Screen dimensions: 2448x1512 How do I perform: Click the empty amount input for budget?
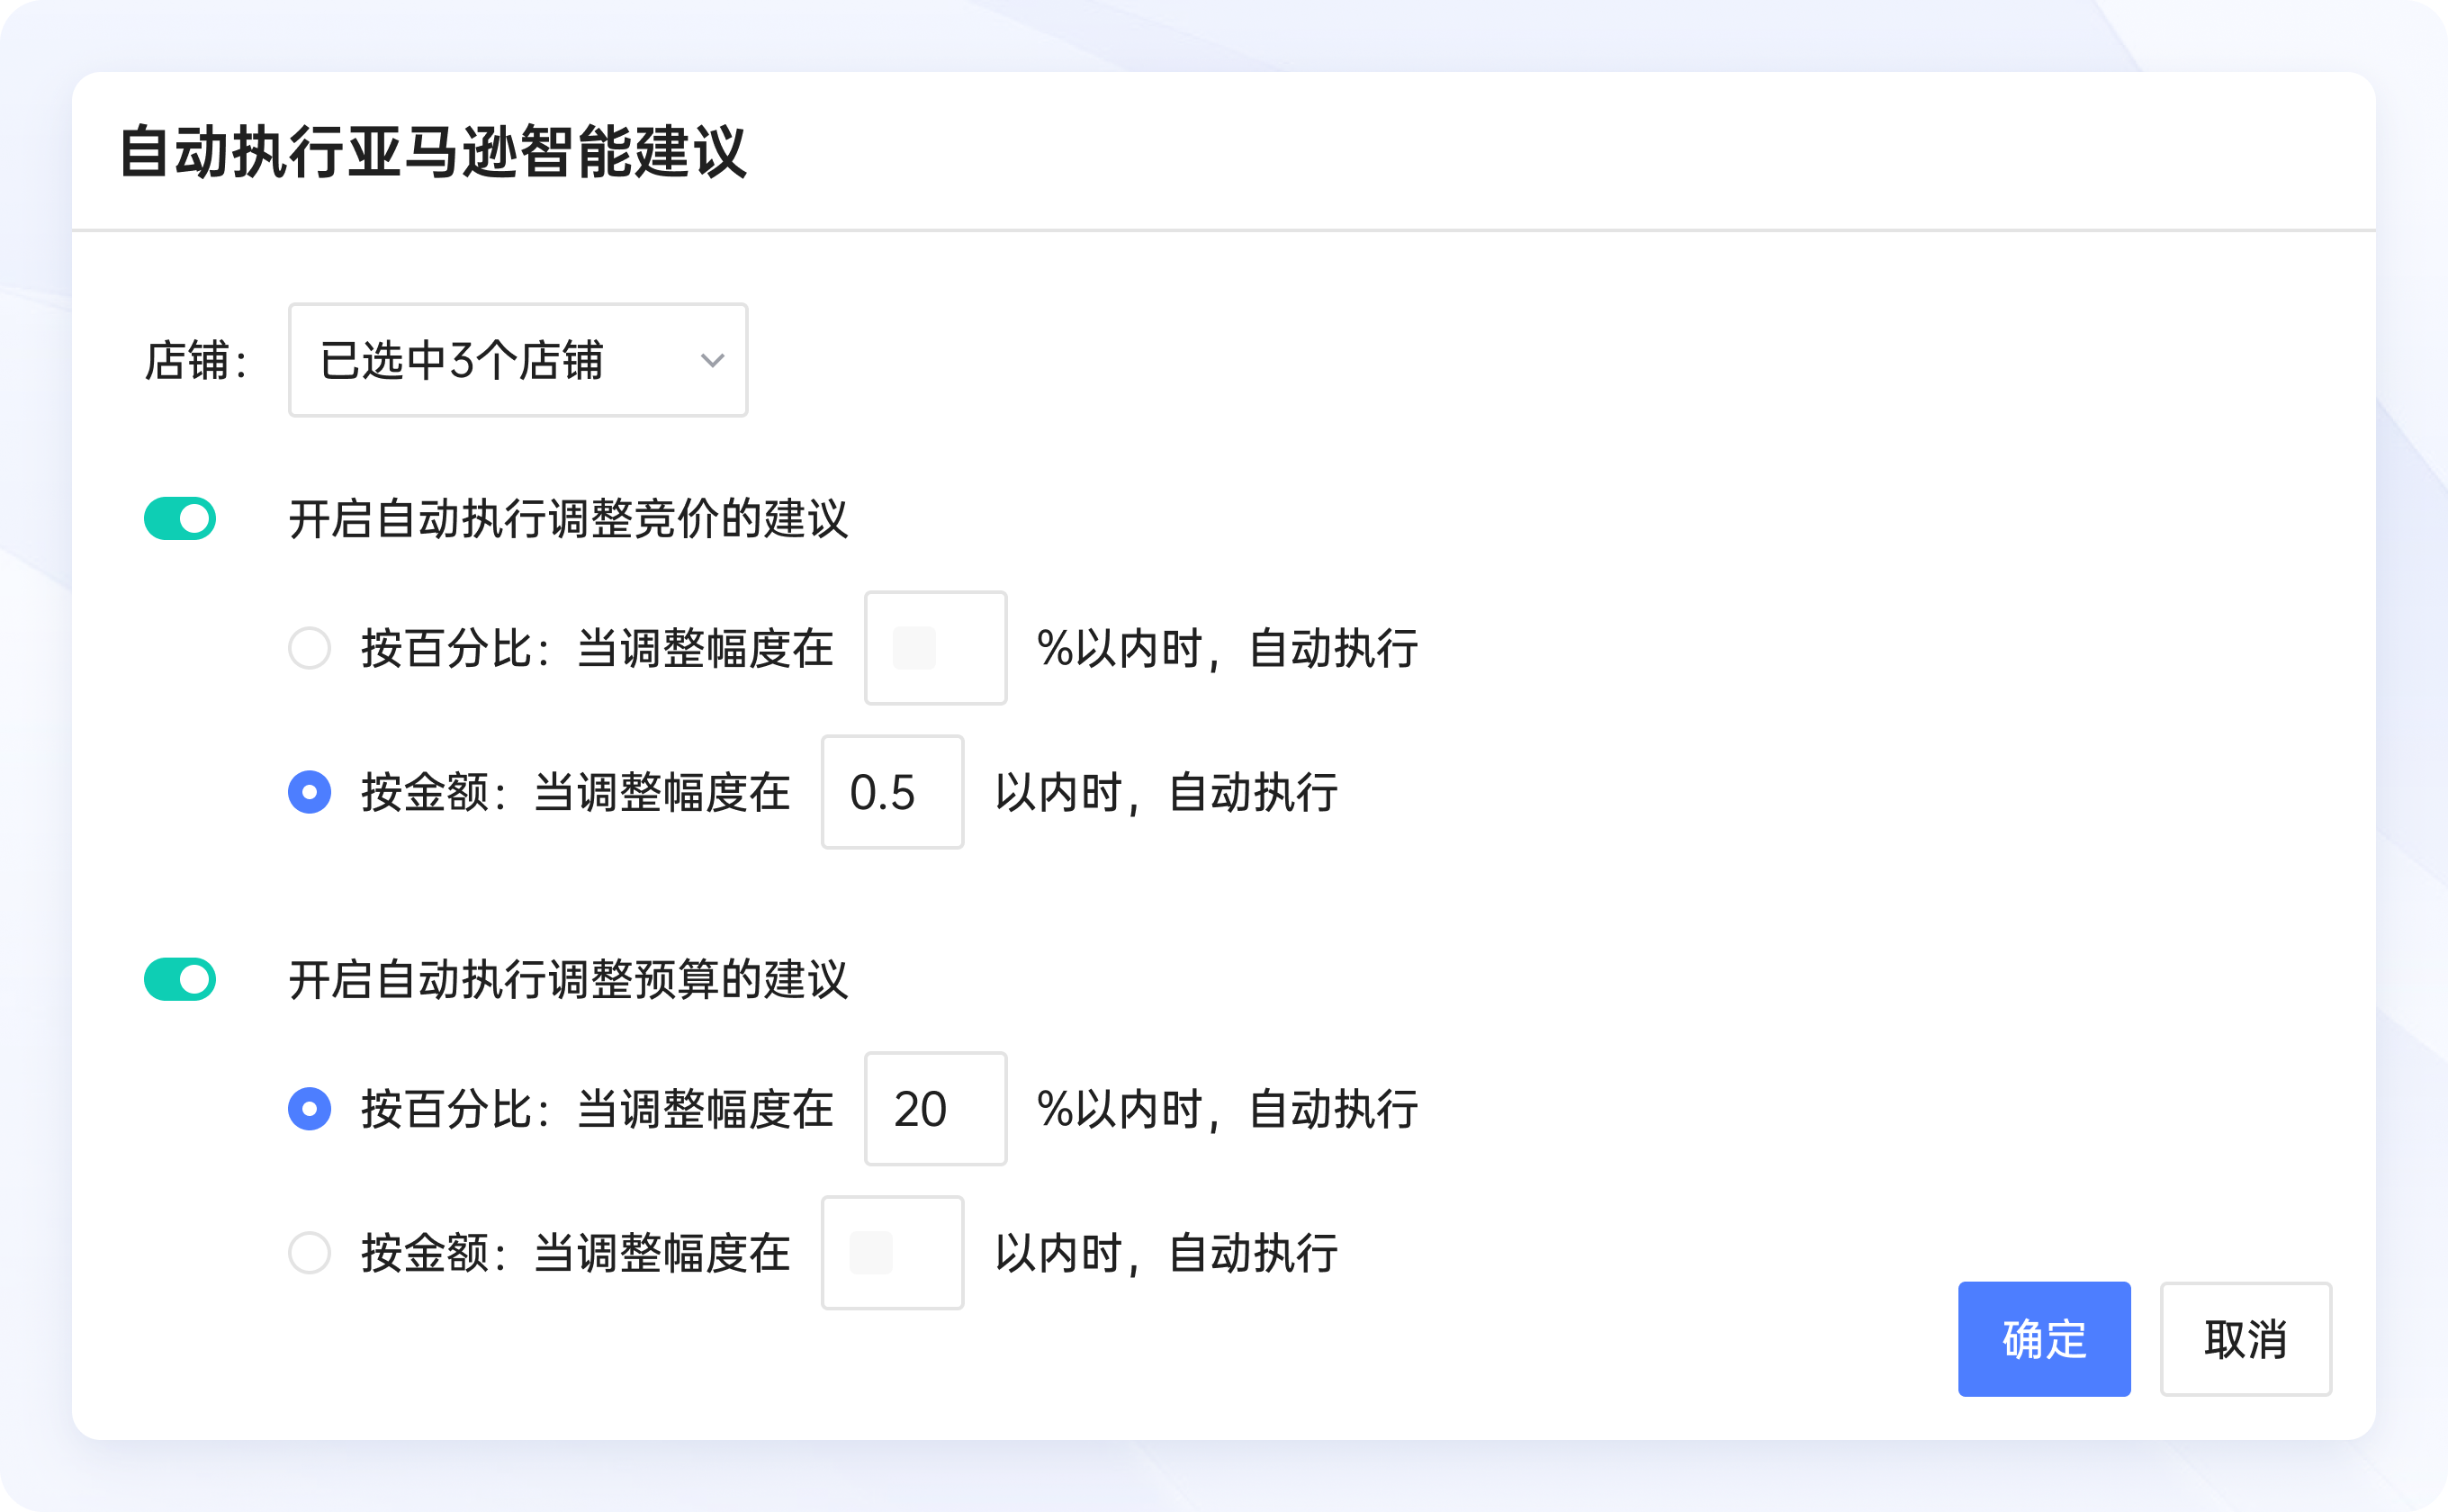[892, 1252]
